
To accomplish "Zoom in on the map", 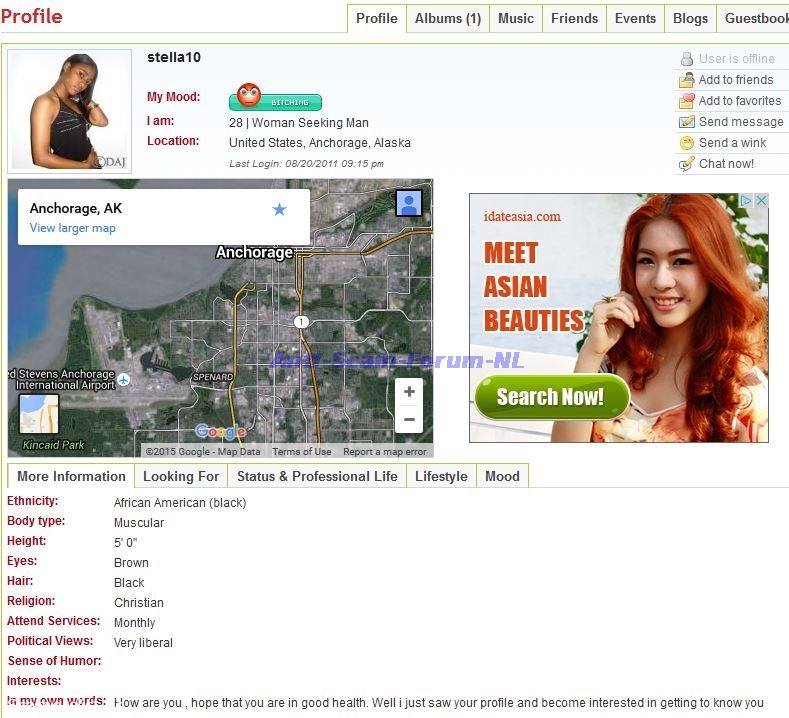I will [409, 392].
